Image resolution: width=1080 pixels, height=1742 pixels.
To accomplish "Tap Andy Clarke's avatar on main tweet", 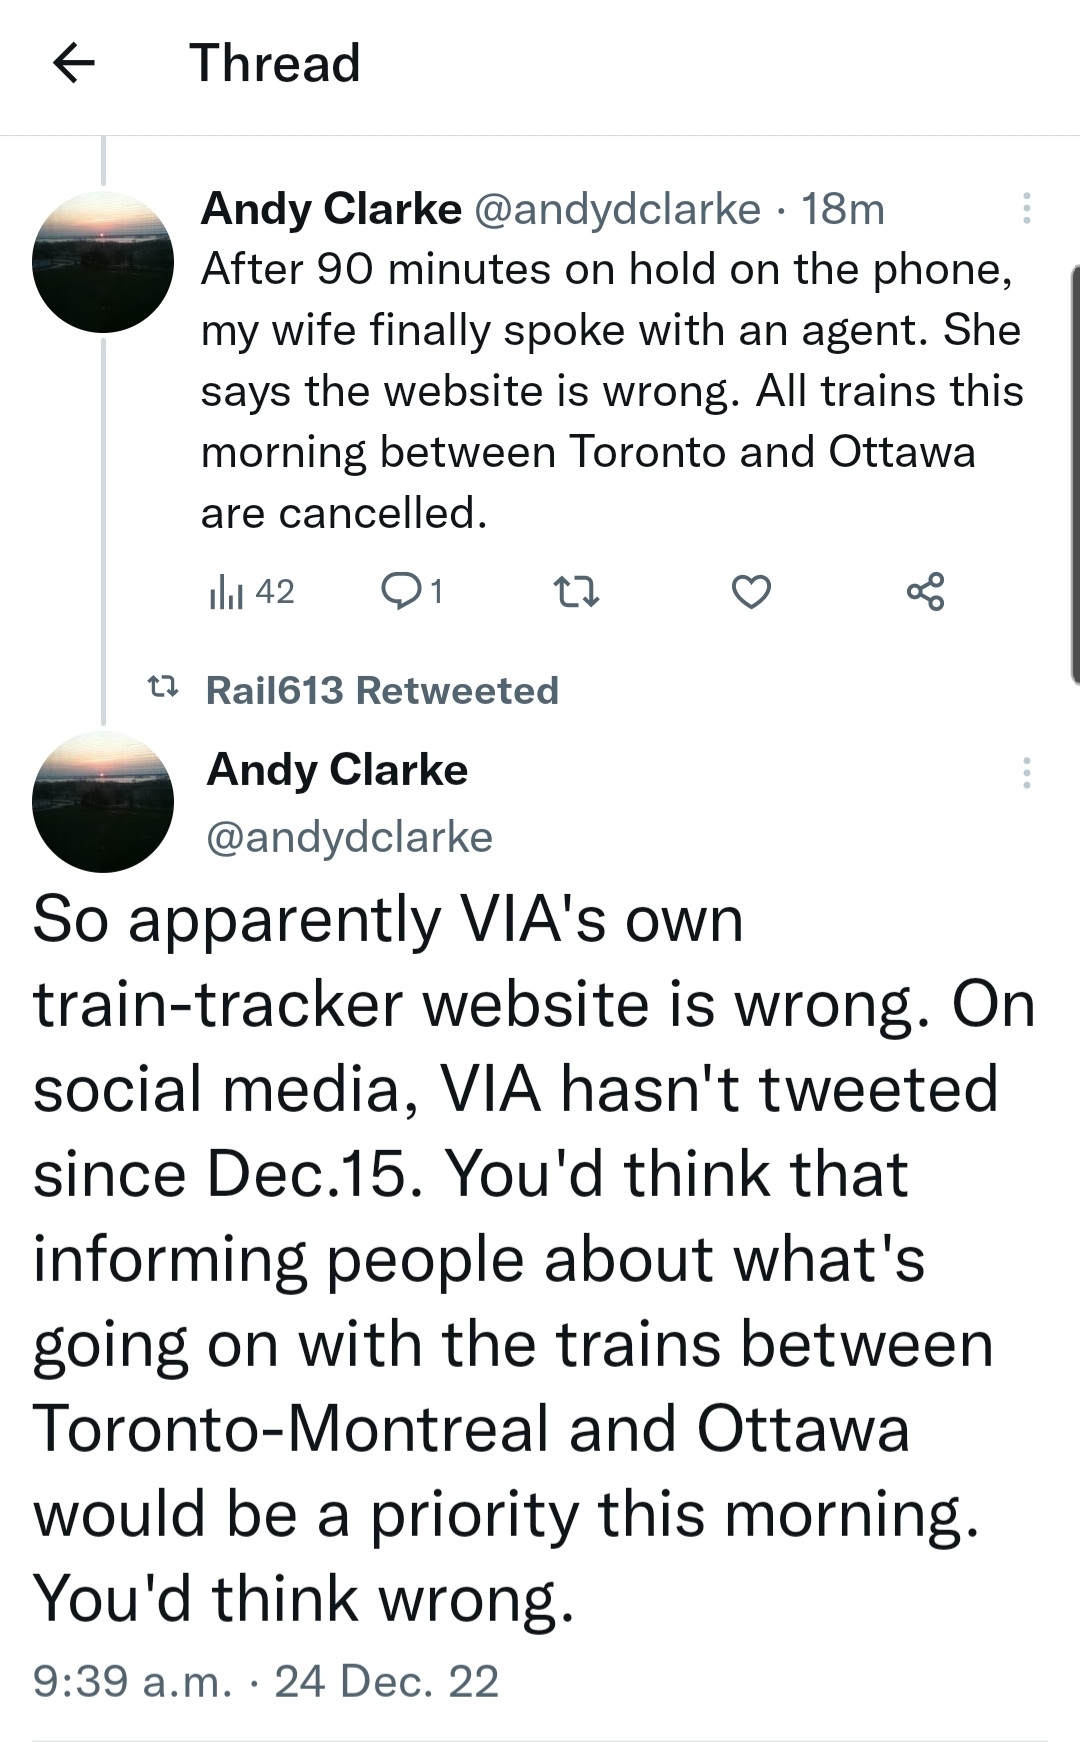I will [x=103, y=802].
